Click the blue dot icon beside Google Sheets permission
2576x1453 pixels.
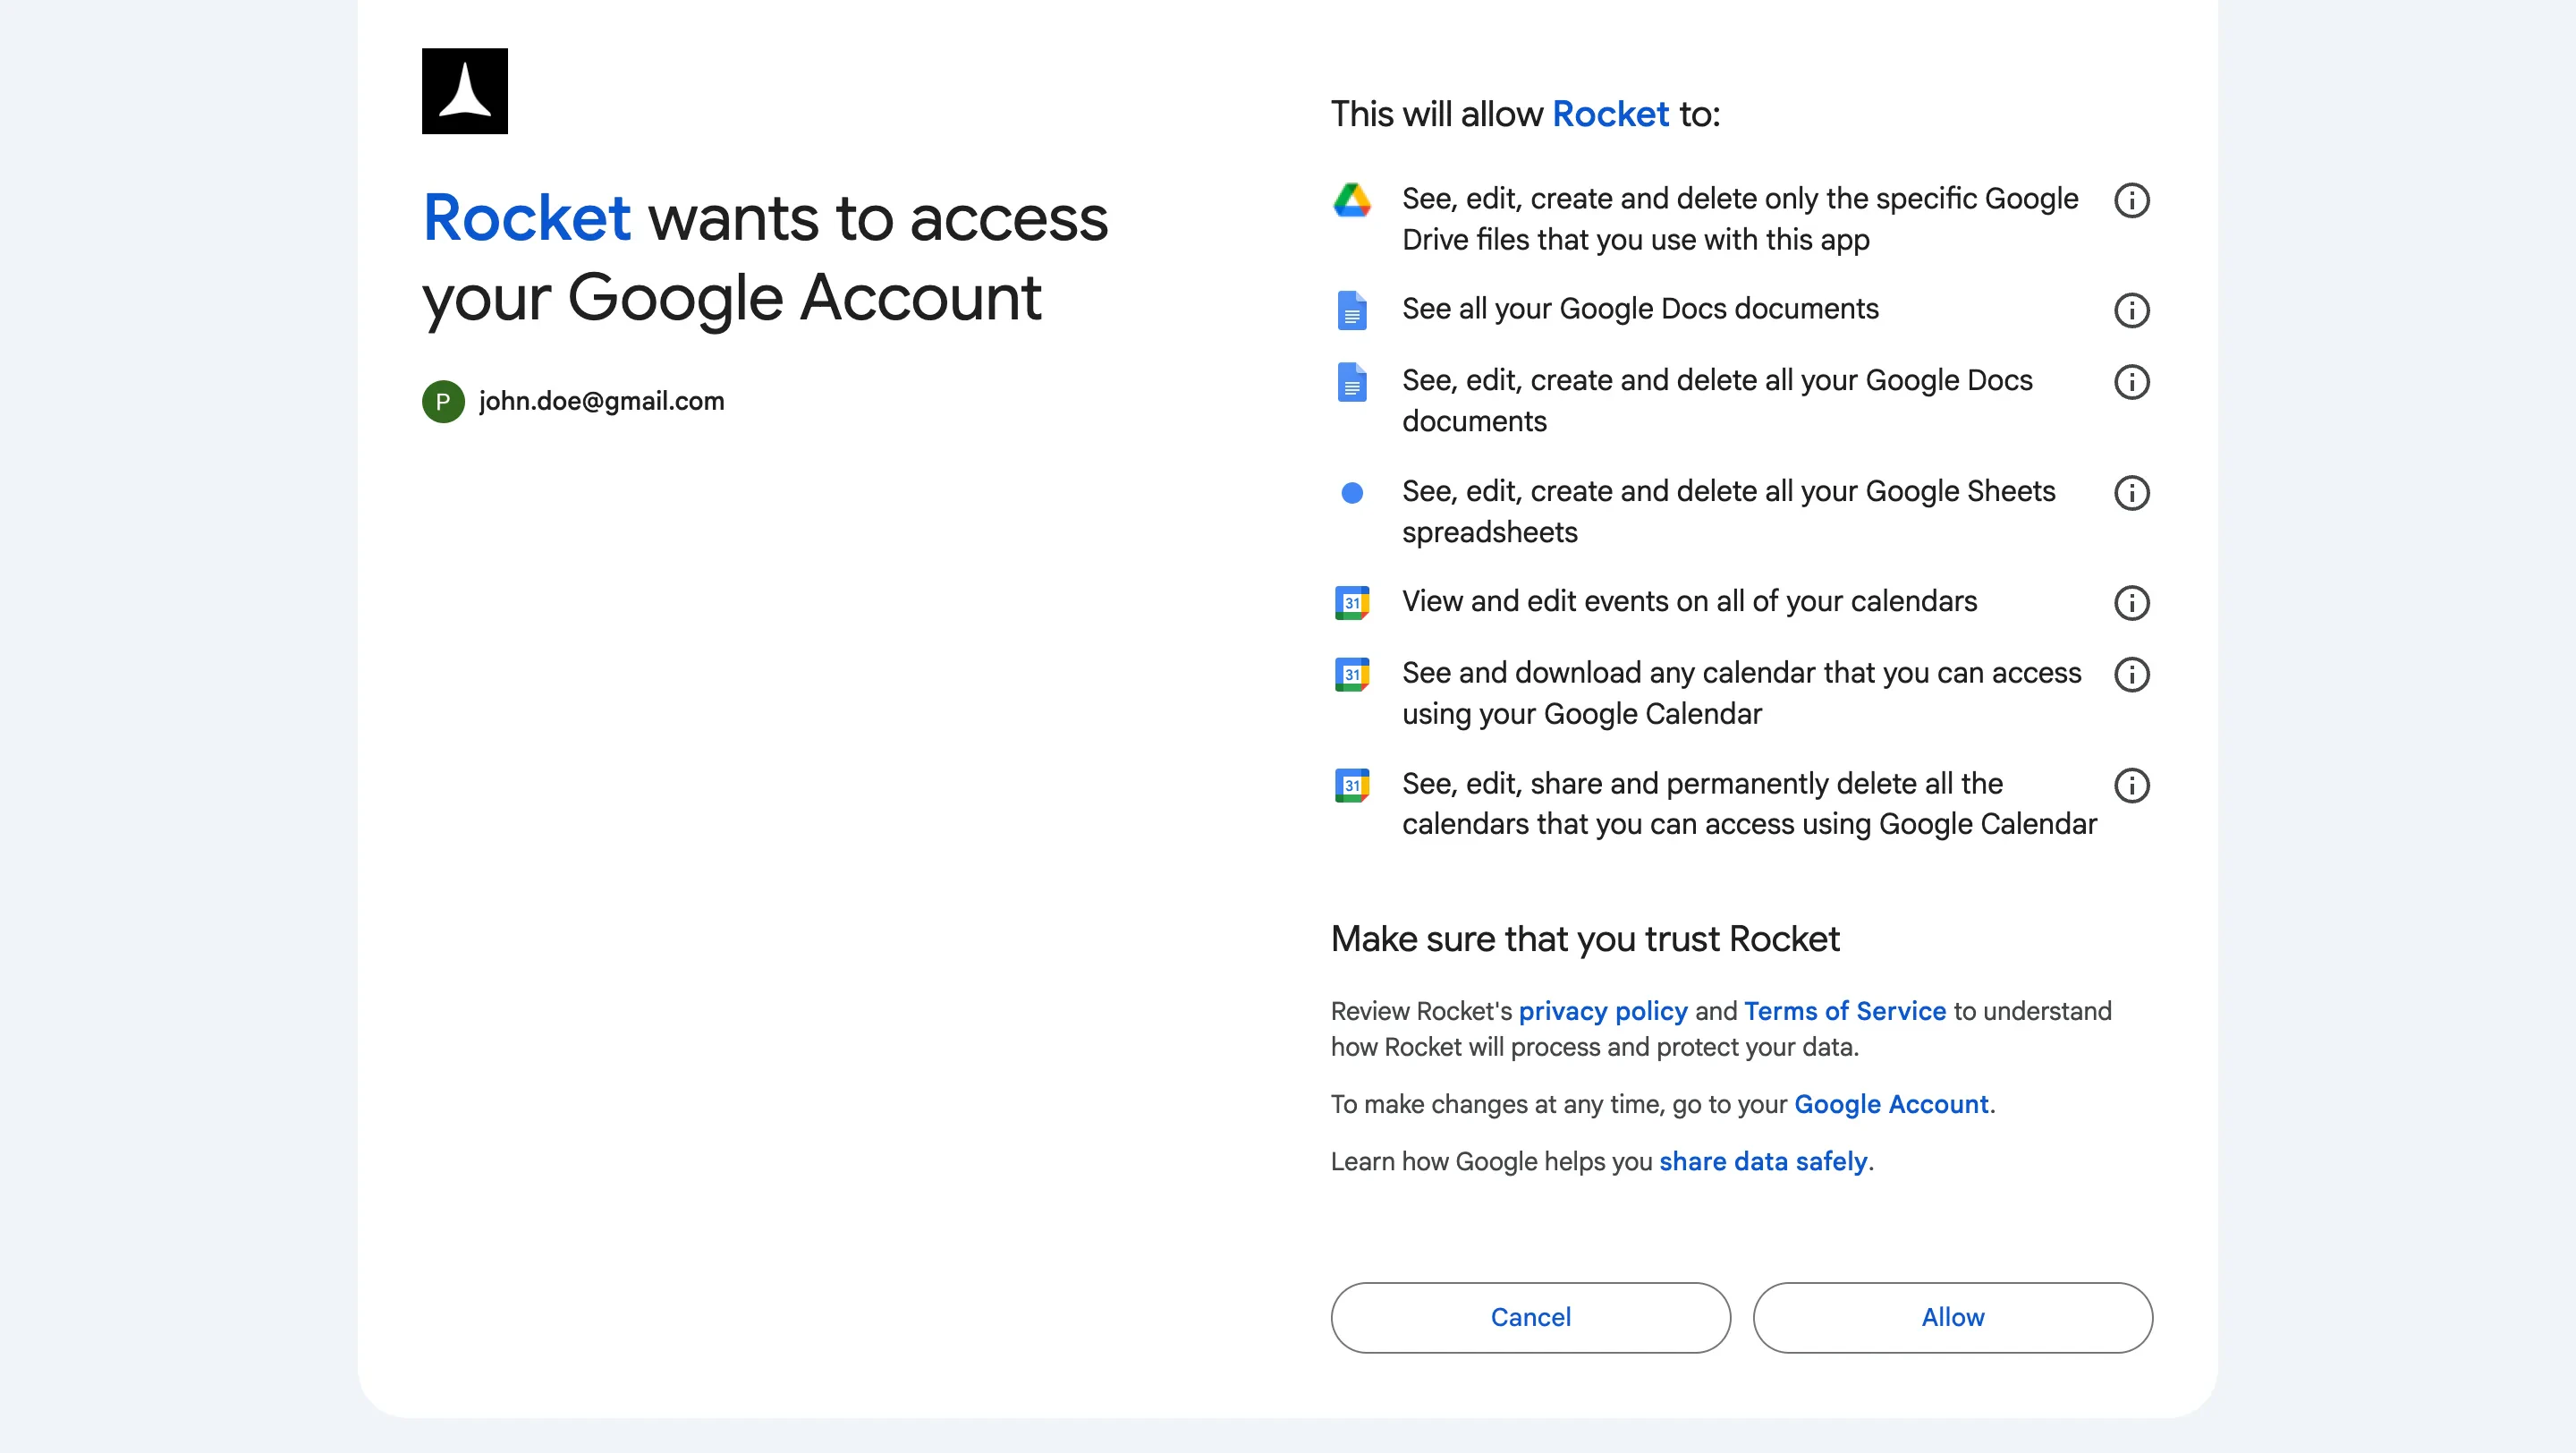click(x=1352, y=493)
